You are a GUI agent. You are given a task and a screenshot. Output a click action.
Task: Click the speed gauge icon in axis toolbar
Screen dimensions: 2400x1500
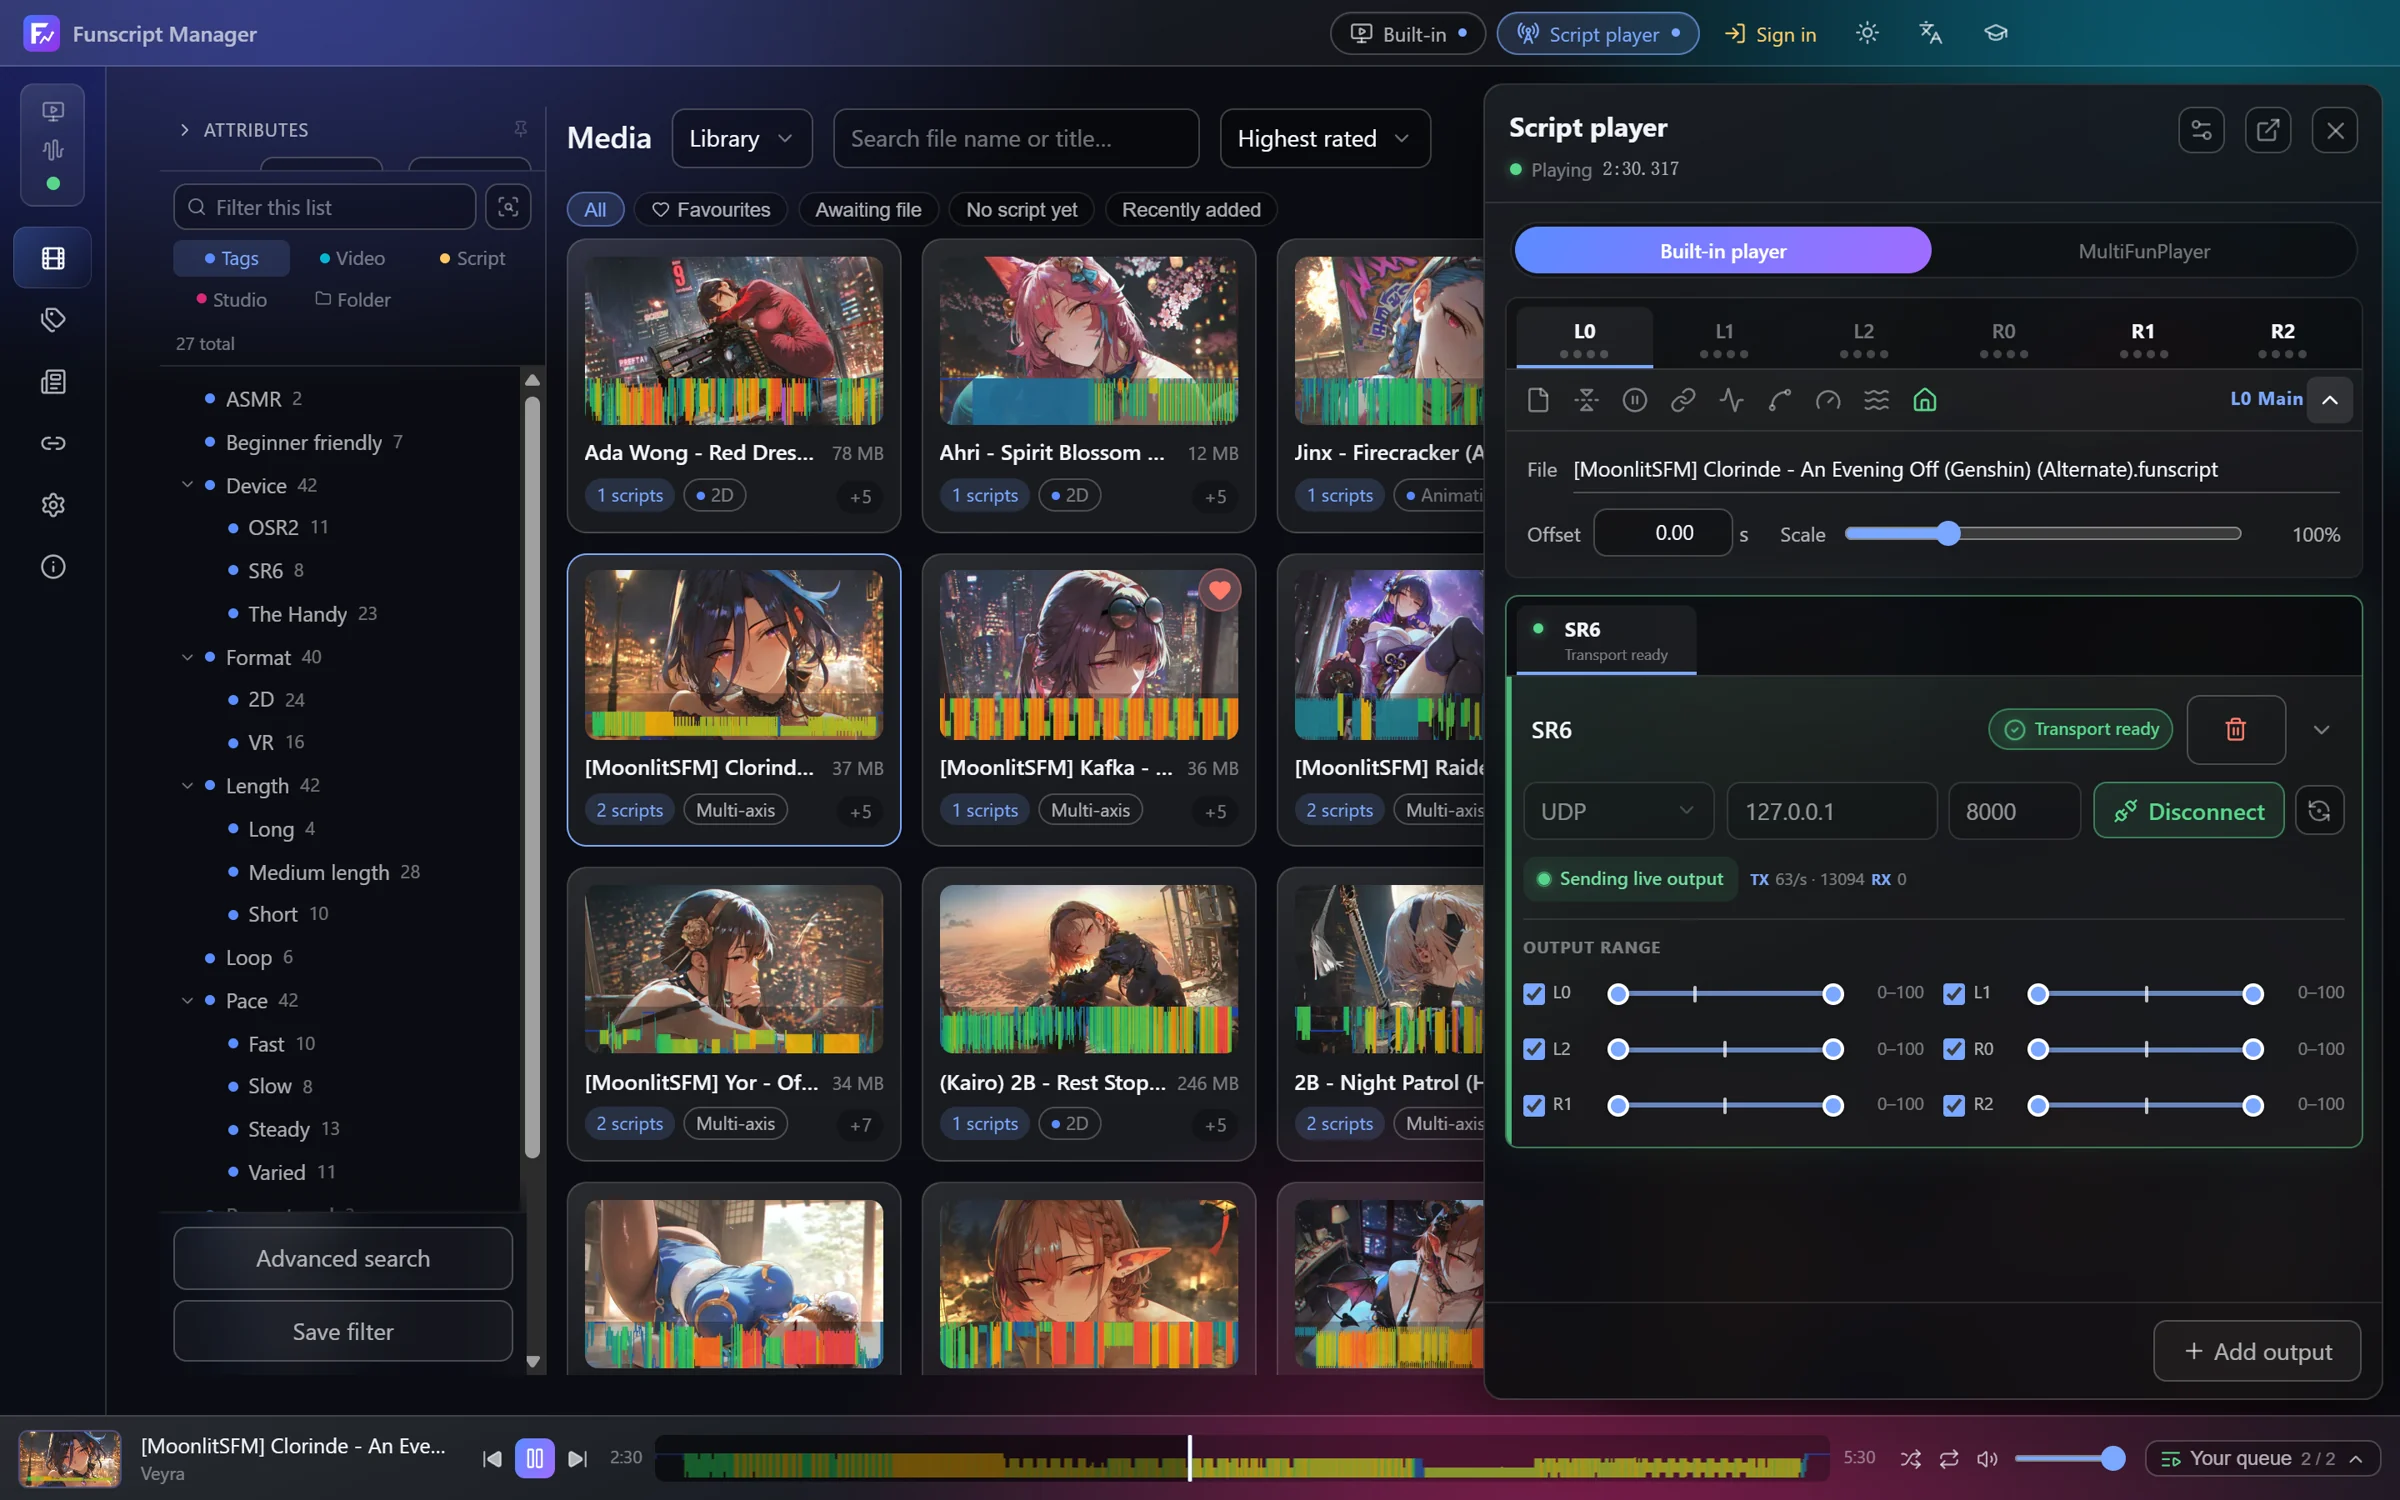[x=1828, y=400]
